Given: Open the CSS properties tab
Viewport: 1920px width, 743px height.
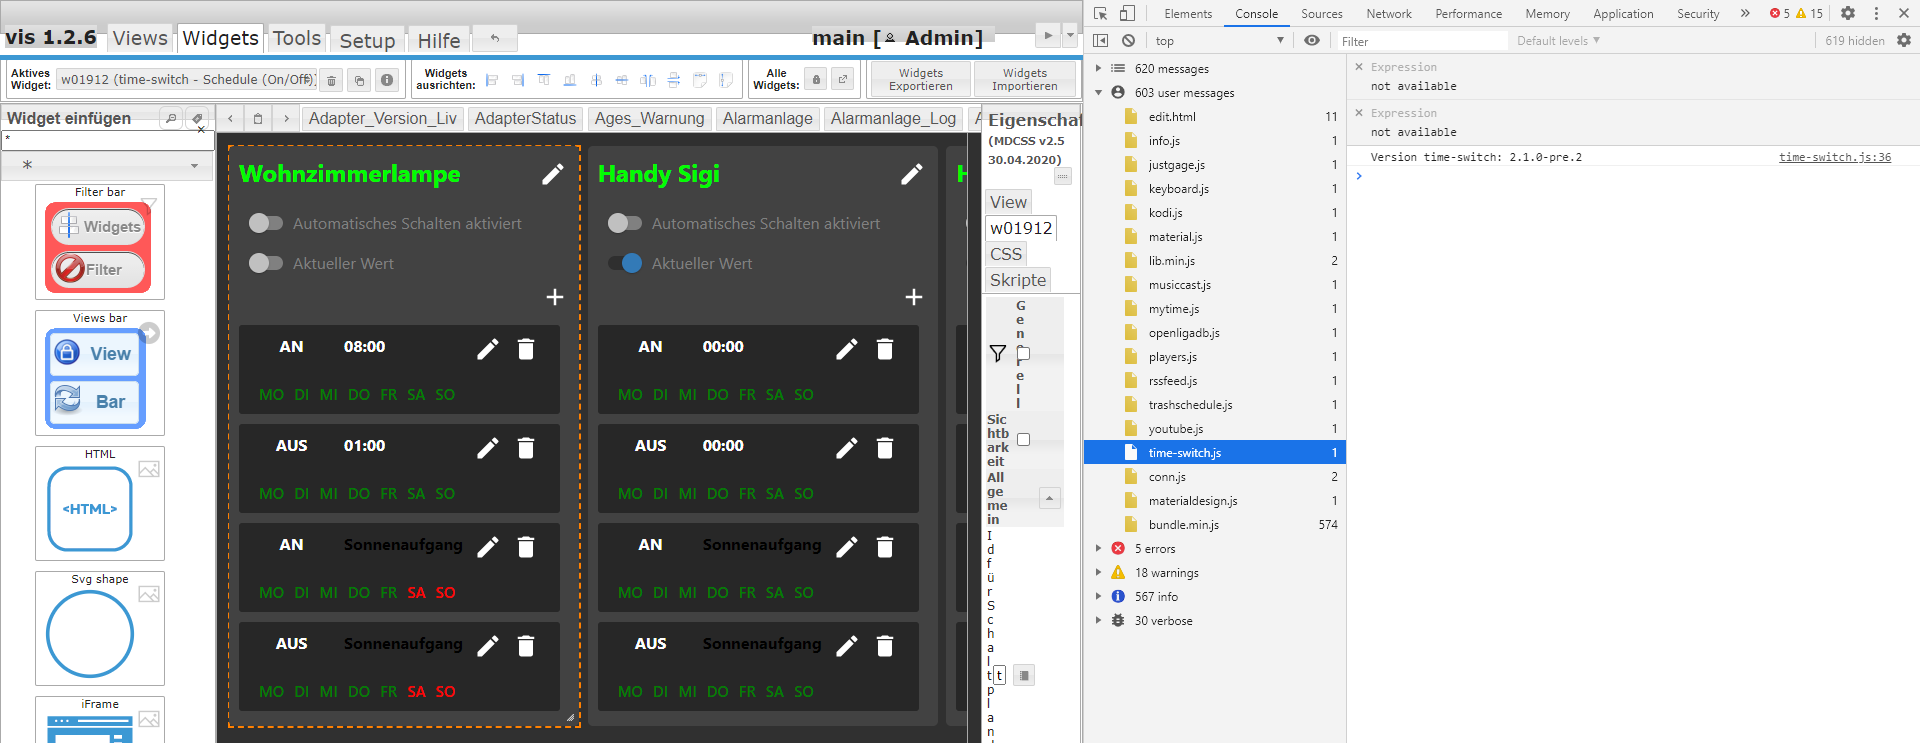Looking at the screenshot, I should (1006, 254).
